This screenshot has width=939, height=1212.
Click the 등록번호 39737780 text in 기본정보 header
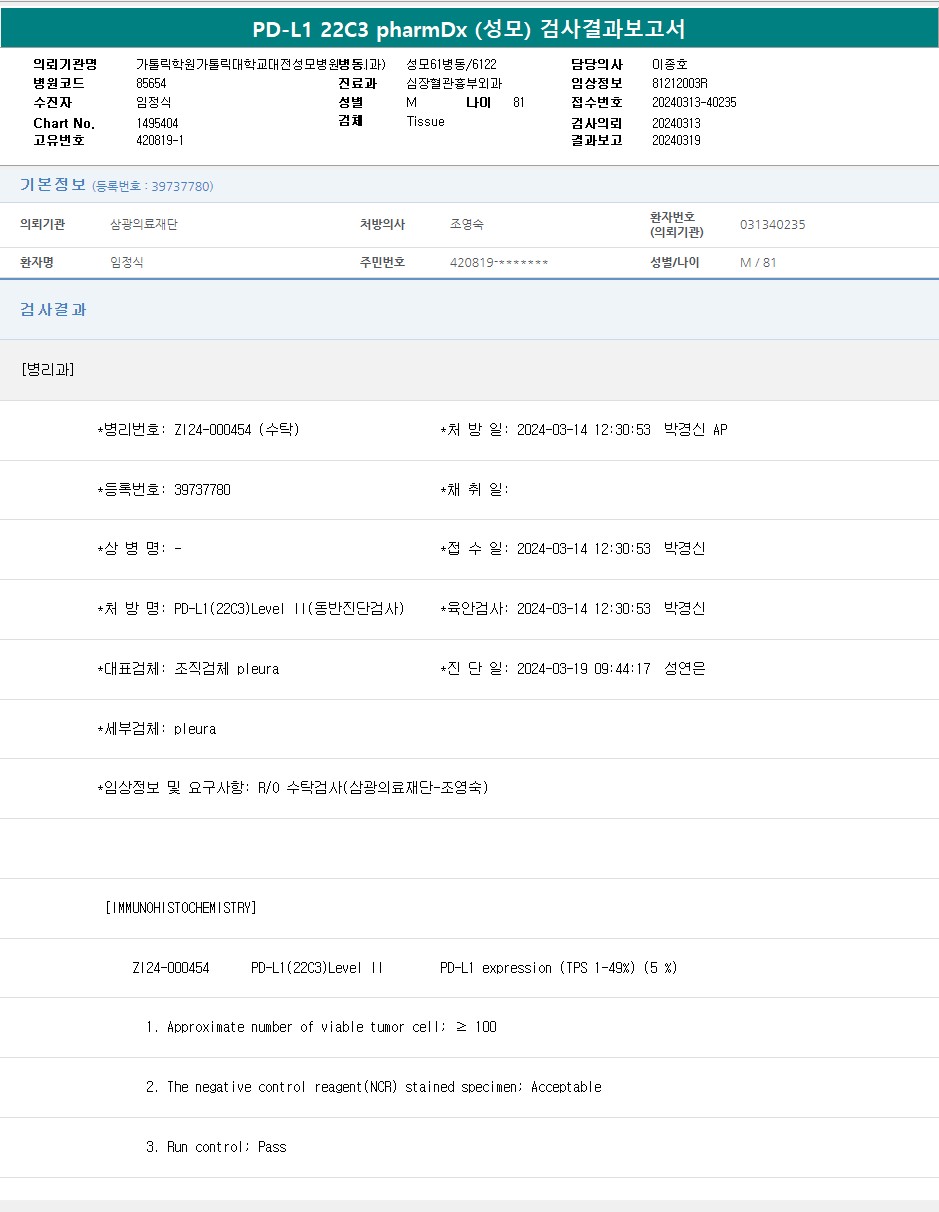tap(152, 186)
